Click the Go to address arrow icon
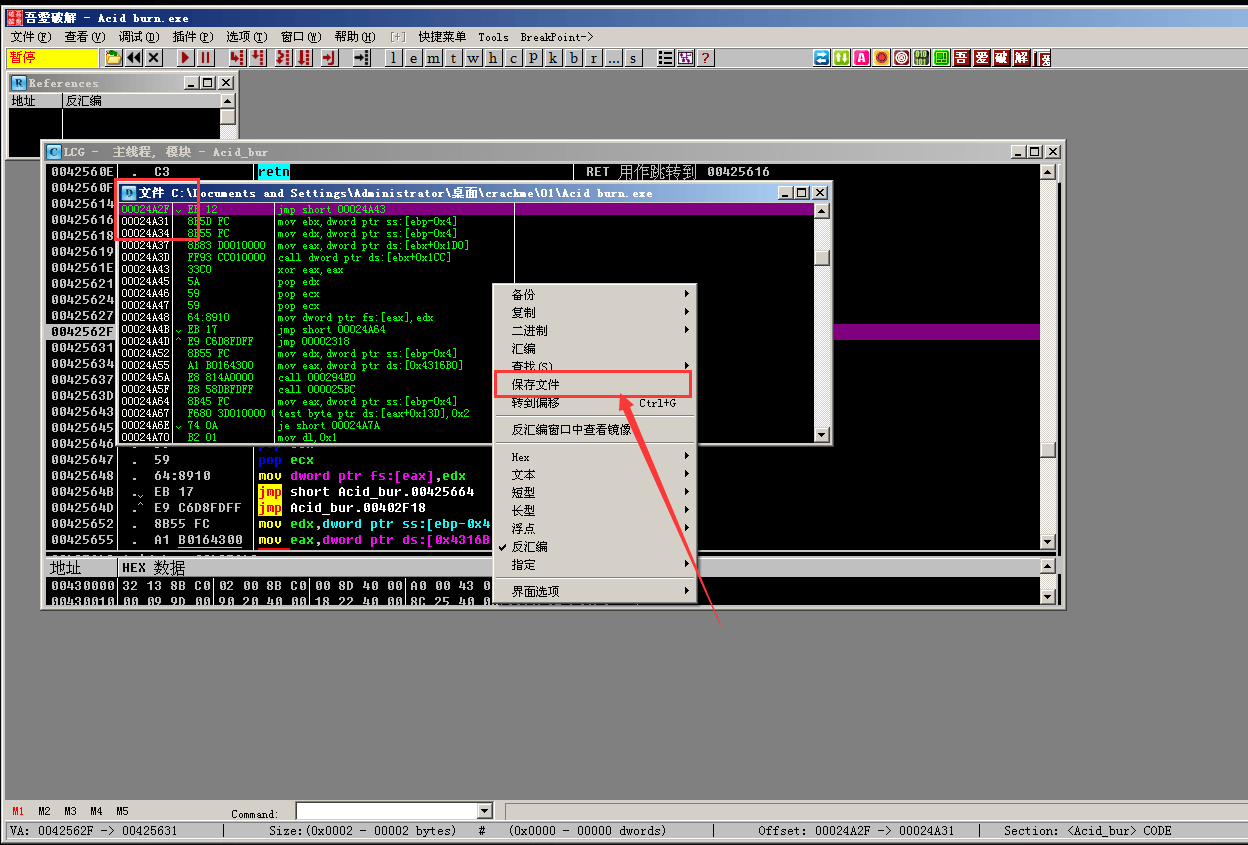The width and height of the screenshot is (1248, 845). pyautogui.click(x=361, y=58)
